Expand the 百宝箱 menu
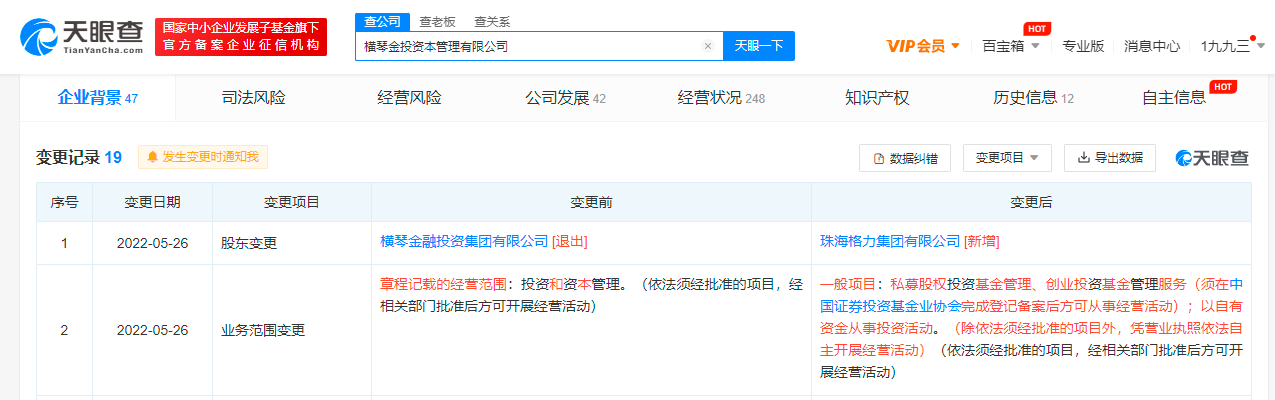The width and height of the screenshot is (1275, 400). (x=1011, y=46)
